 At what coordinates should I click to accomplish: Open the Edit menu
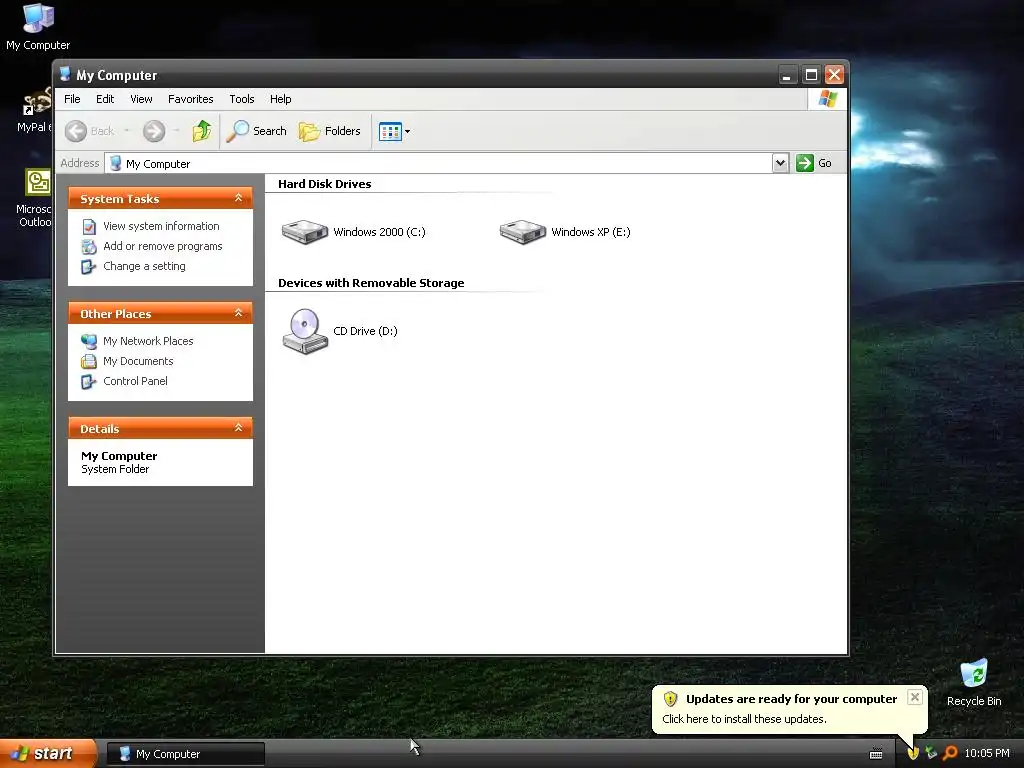(x=105, y=99)
